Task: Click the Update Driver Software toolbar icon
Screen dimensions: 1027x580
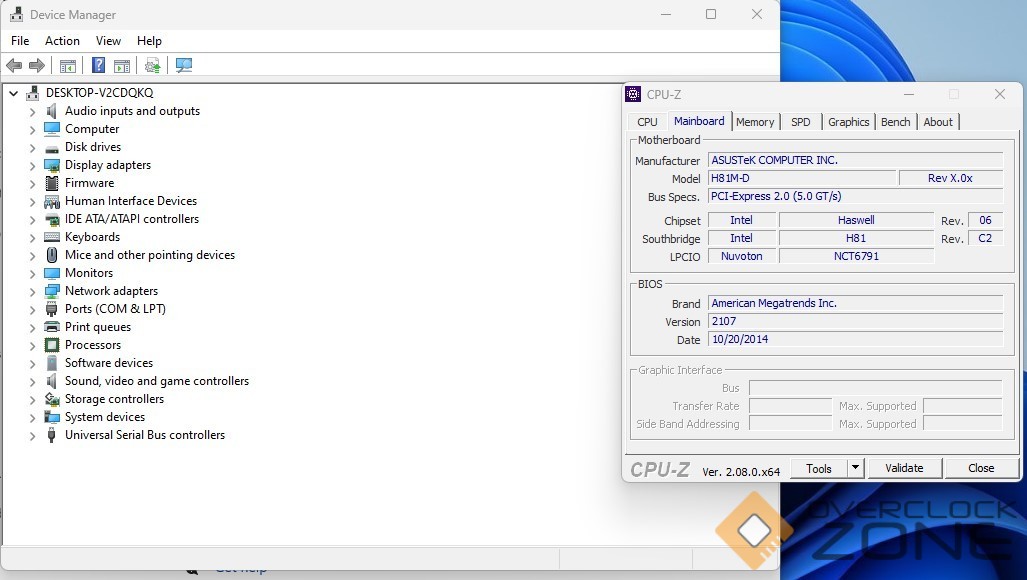Action: click(x=153, y=65)
